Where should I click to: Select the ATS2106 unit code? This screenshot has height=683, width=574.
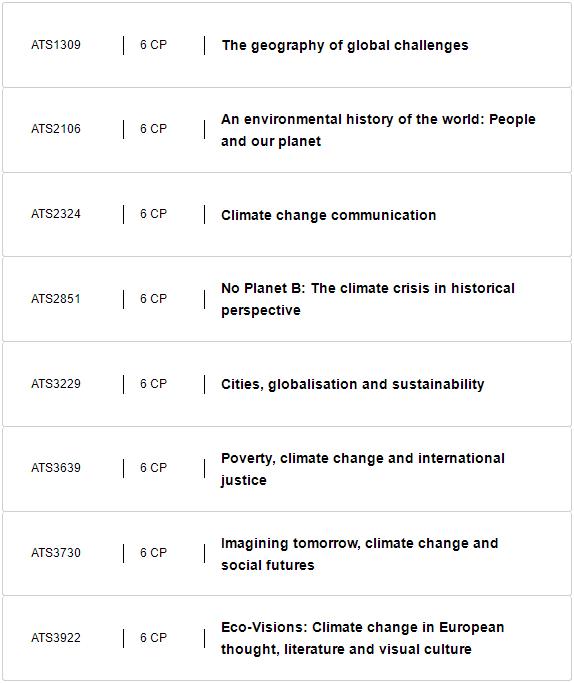(56, 129)
